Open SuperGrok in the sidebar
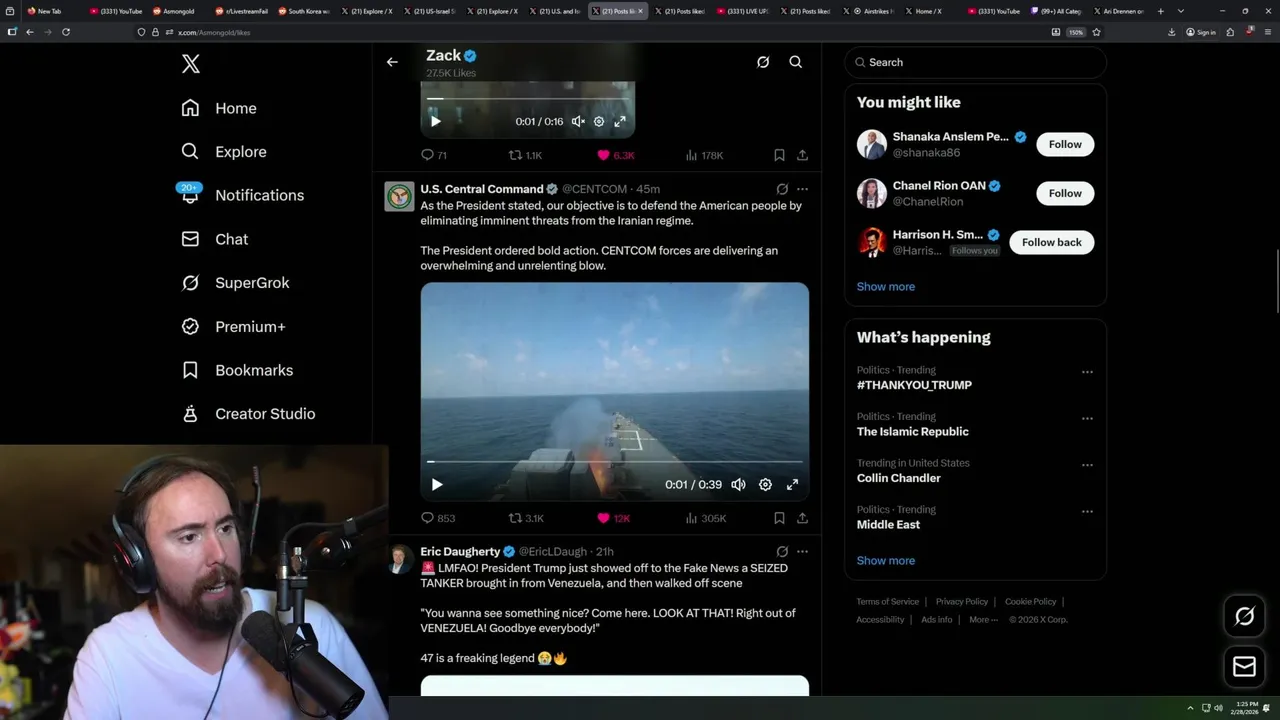 235,283
